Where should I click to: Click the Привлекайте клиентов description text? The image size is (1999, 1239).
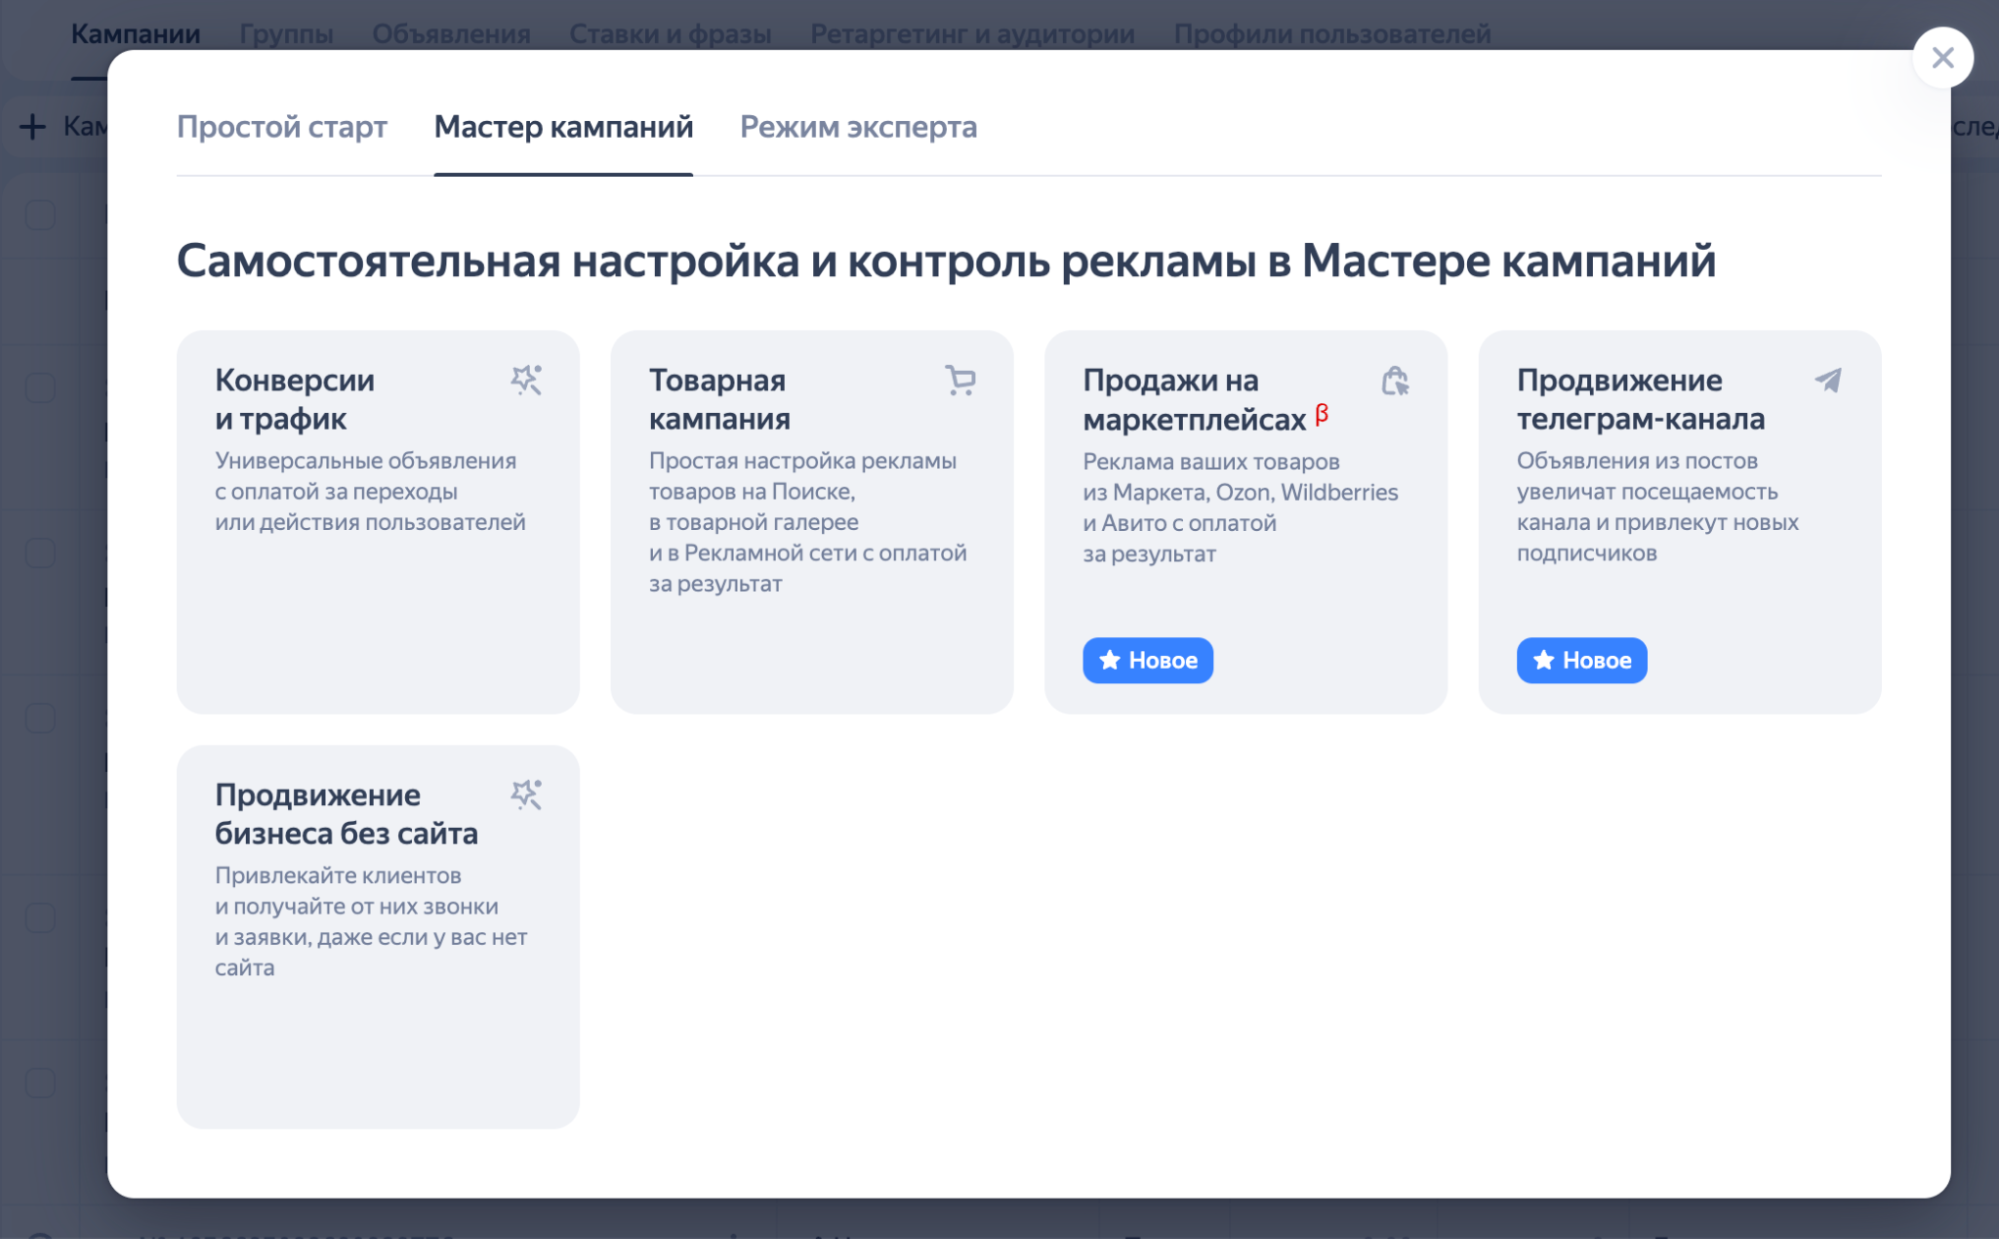pyautogui.click(x=371, y=921)
